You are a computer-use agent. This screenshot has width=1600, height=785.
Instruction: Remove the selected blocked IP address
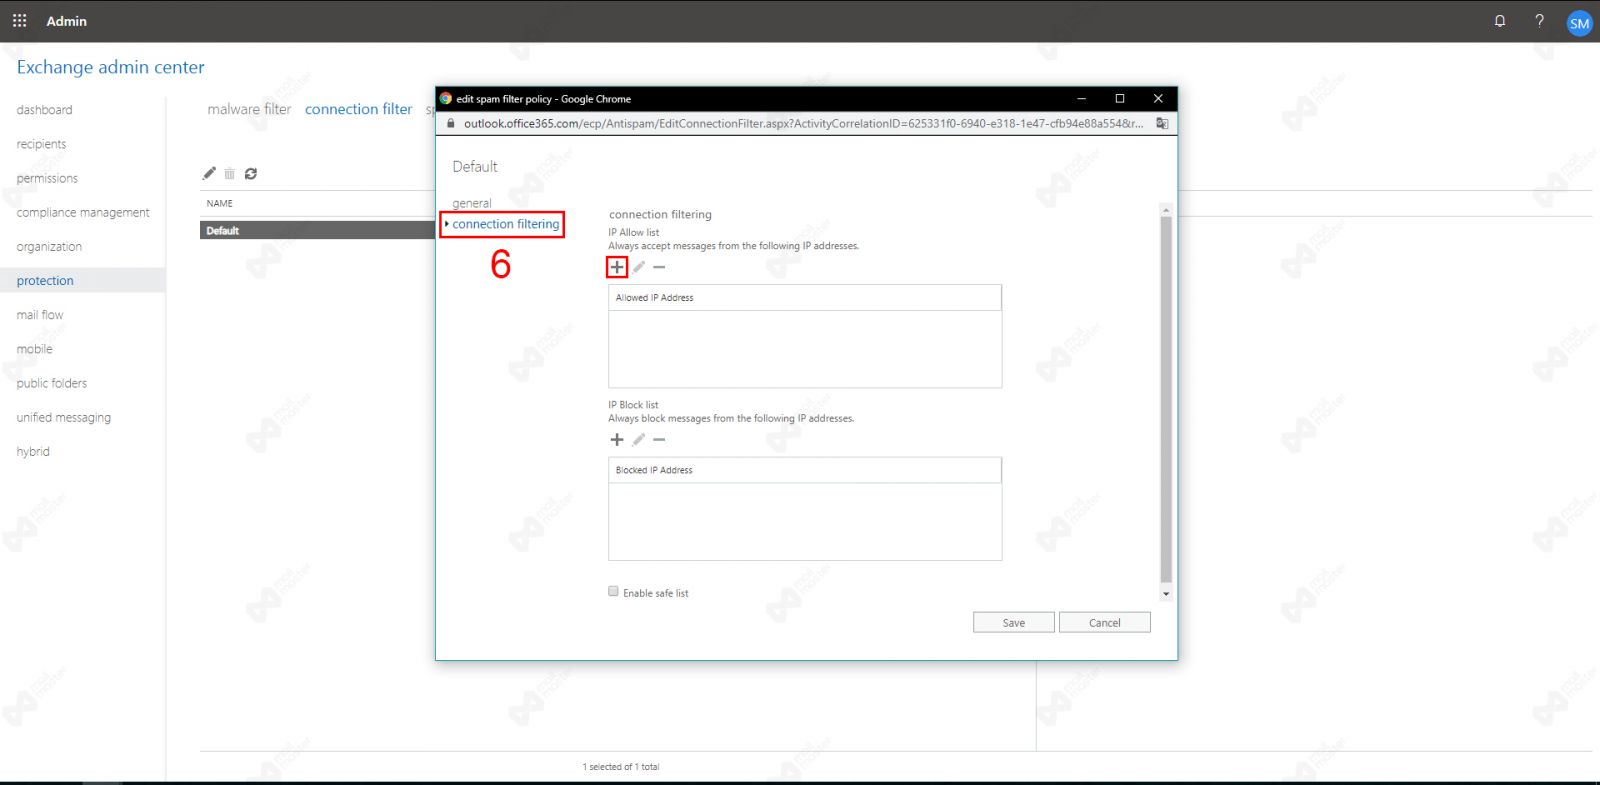pyautogui.click(x=659, y=440)
